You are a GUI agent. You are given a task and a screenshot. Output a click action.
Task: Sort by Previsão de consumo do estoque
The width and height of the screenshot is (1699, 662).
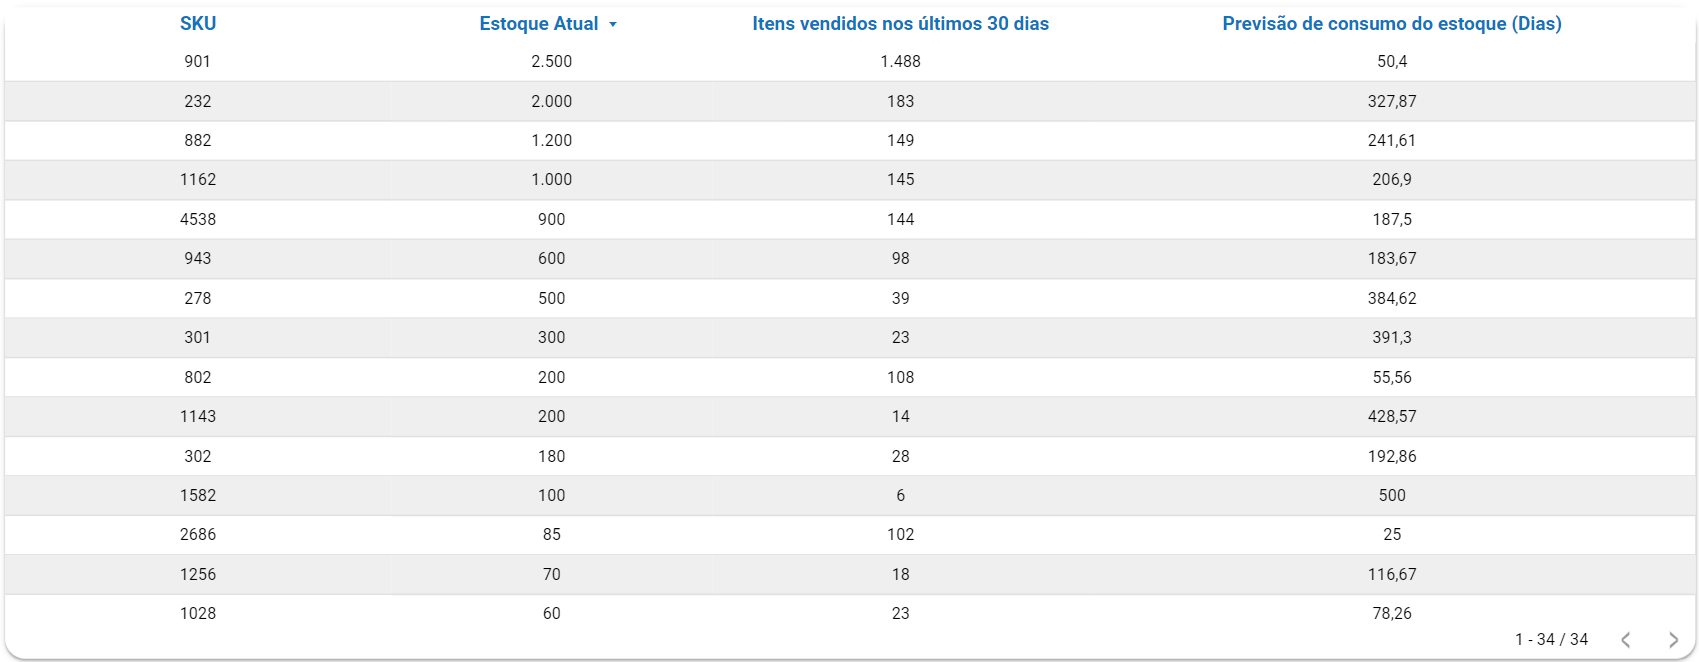(x=1391, y=24)
